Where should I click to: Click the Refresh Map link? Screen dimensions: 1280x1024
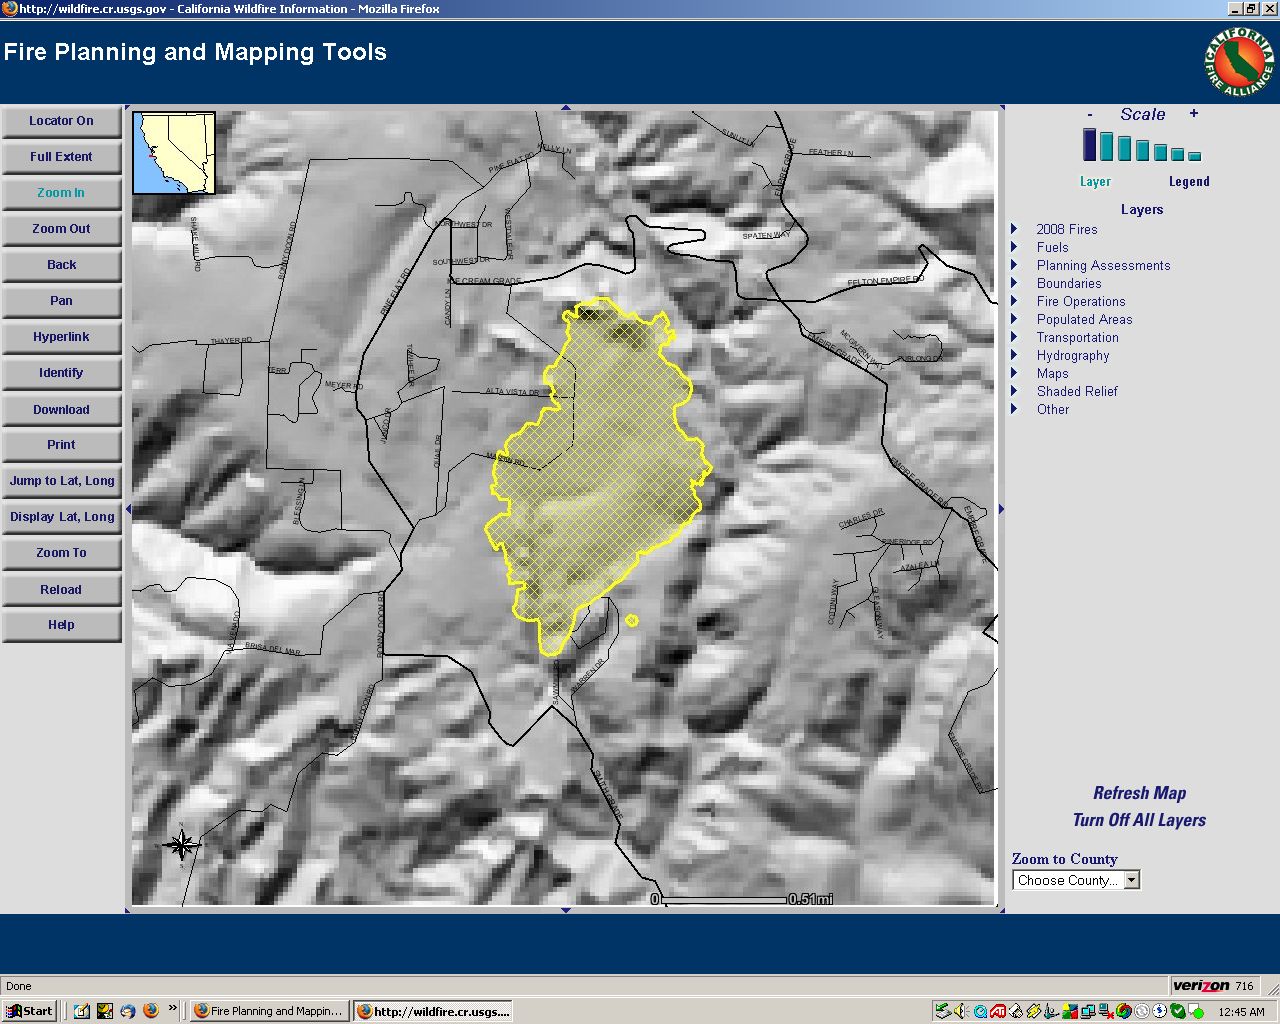[x=1139, y=793]
